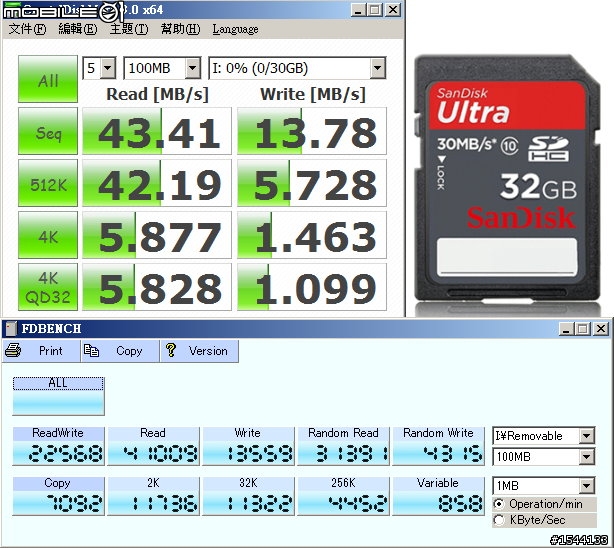
Task: Click the SanDisk Ultra 32GB card image
Action: click(x=507, y=179)
